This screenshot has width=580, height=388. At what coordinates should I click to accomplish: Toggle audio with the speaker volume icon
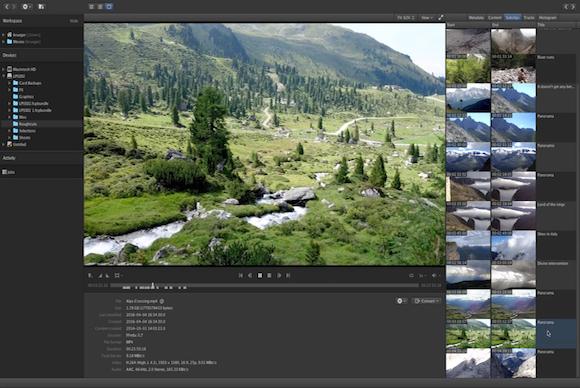coord(435,276)
